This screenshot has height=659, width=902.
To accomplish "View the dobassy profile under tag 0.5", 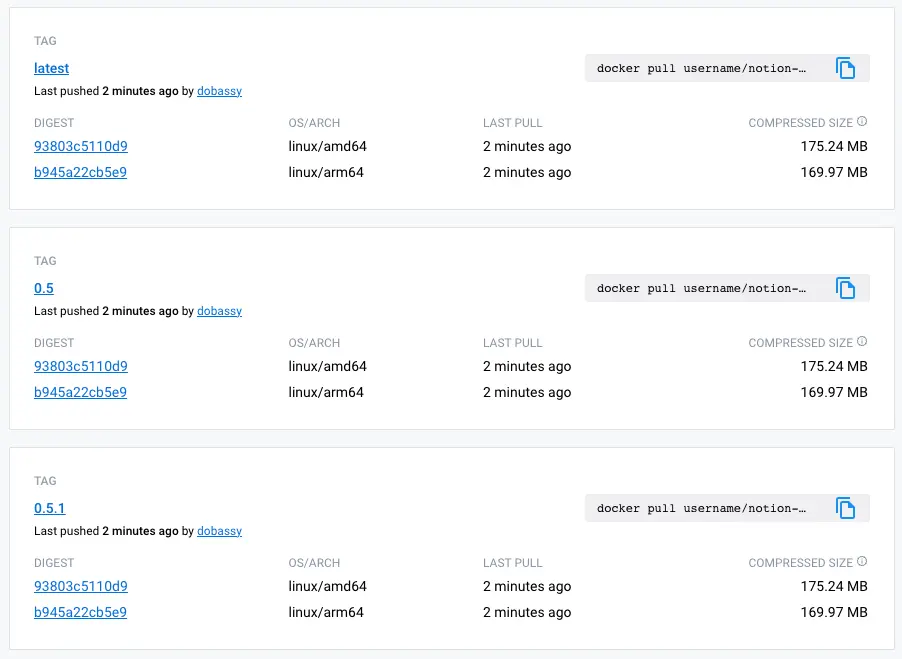I will (x=219, y=311).
